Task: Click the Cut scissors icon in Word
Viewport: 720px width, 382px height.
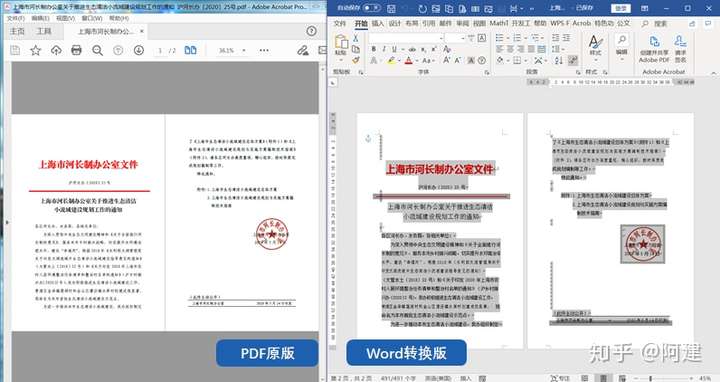Action: (x=355, y=38)
